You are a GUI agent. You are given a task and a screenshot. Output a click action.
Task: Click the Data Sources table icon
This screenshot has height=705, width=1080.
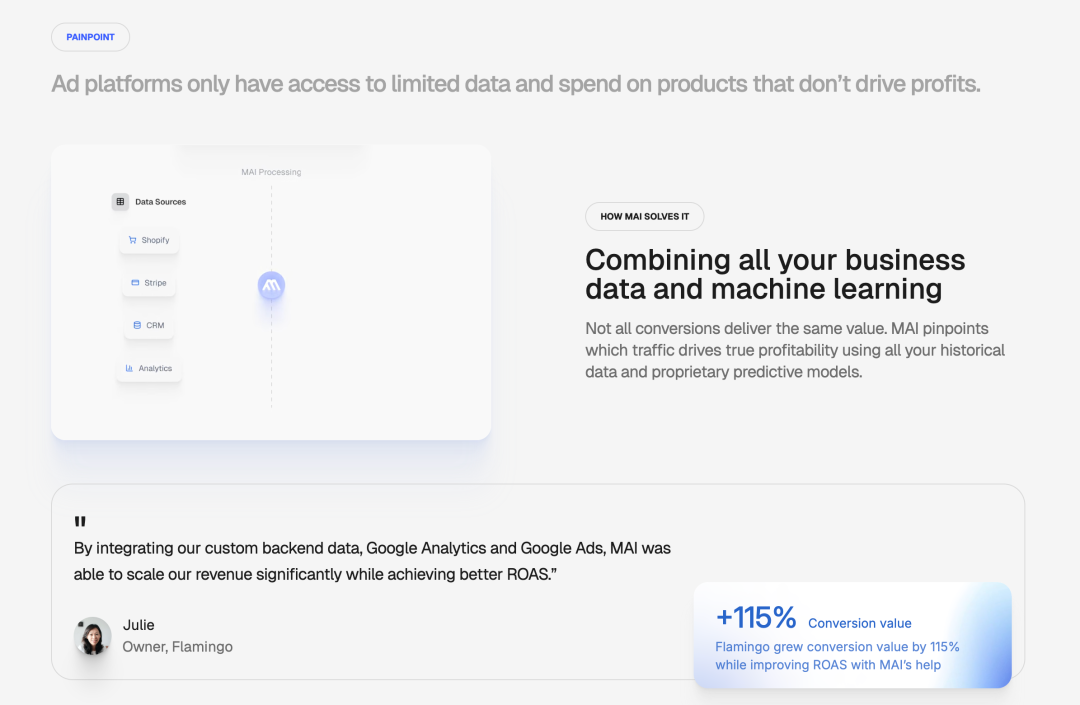coord(120,202)
